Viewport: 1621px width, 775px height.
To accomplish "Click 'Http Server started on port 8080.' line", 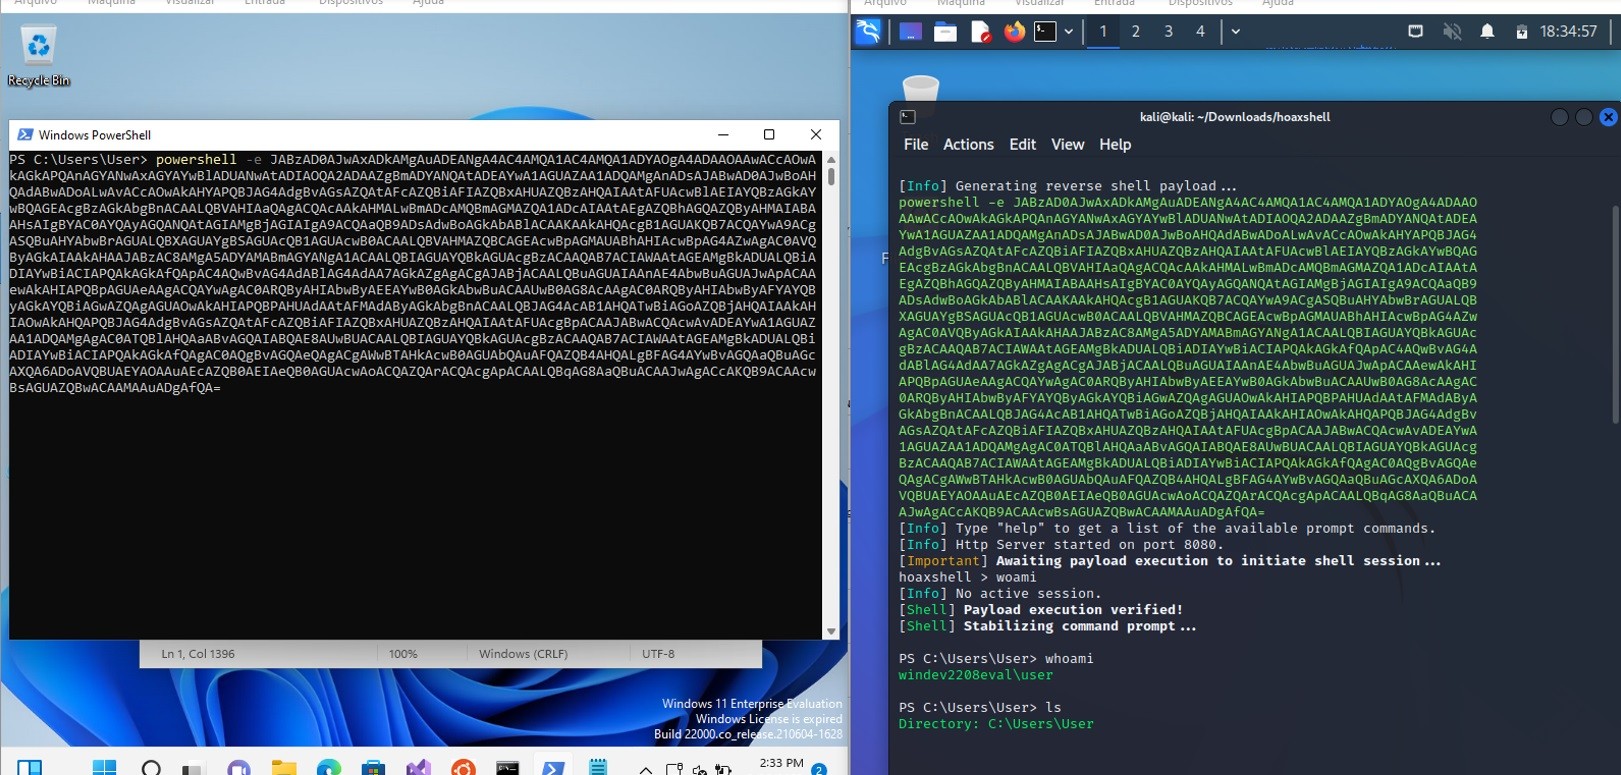I will coord(1061,545).
